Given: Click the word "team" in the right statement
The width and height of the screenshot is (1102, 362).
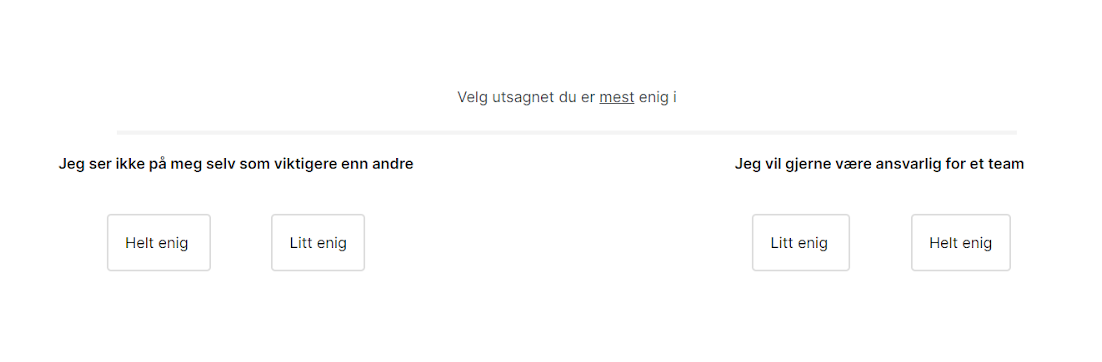Looking at the screenshot, I should click(1008, 164).
